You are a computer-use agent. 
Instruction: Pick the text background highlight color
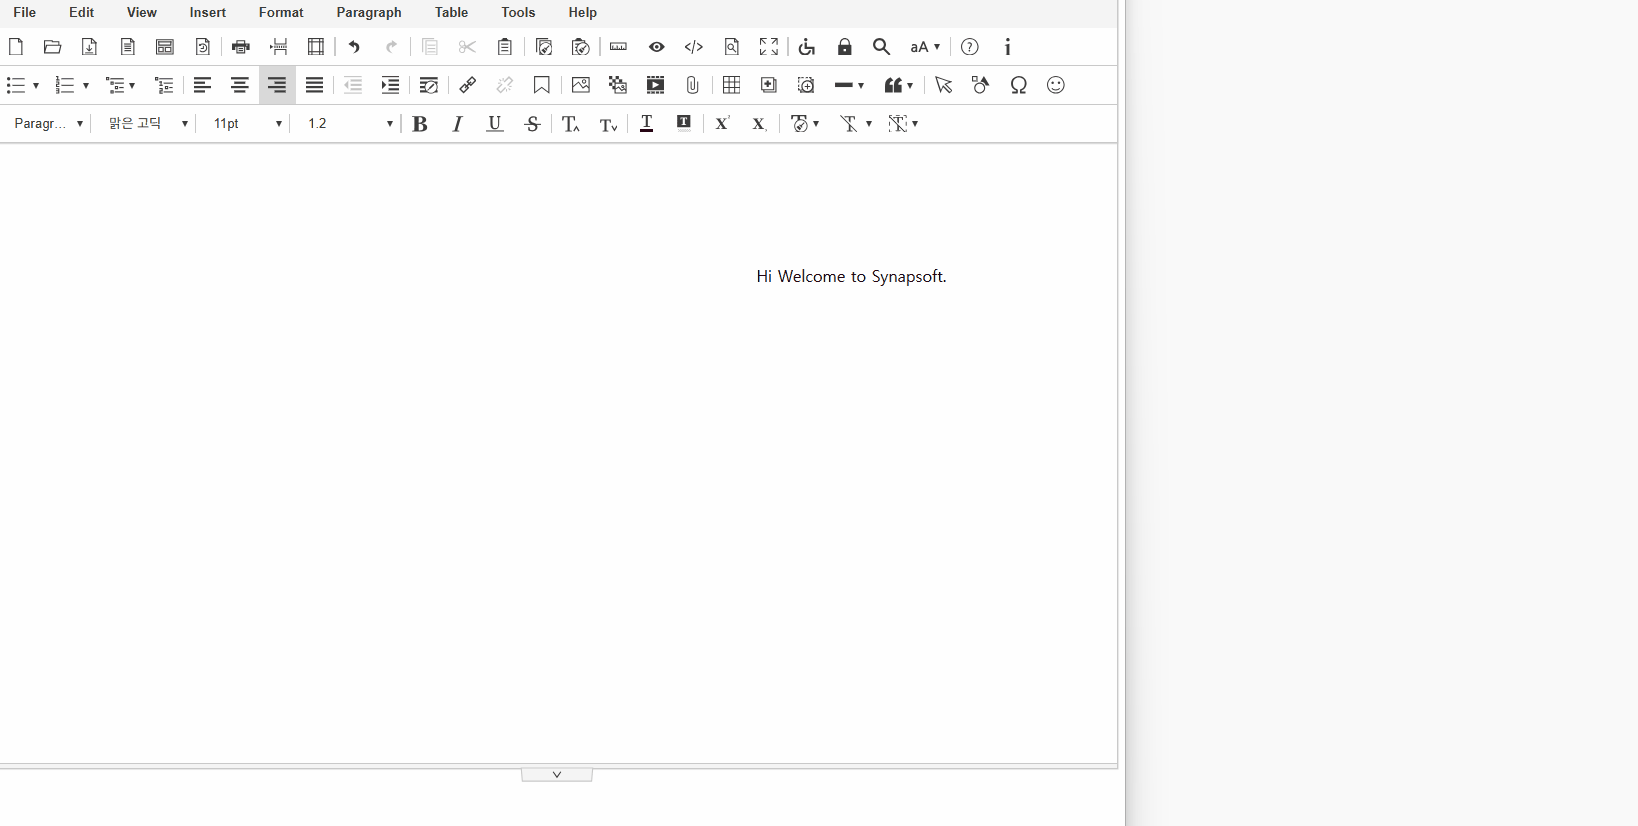pos(684,124)
